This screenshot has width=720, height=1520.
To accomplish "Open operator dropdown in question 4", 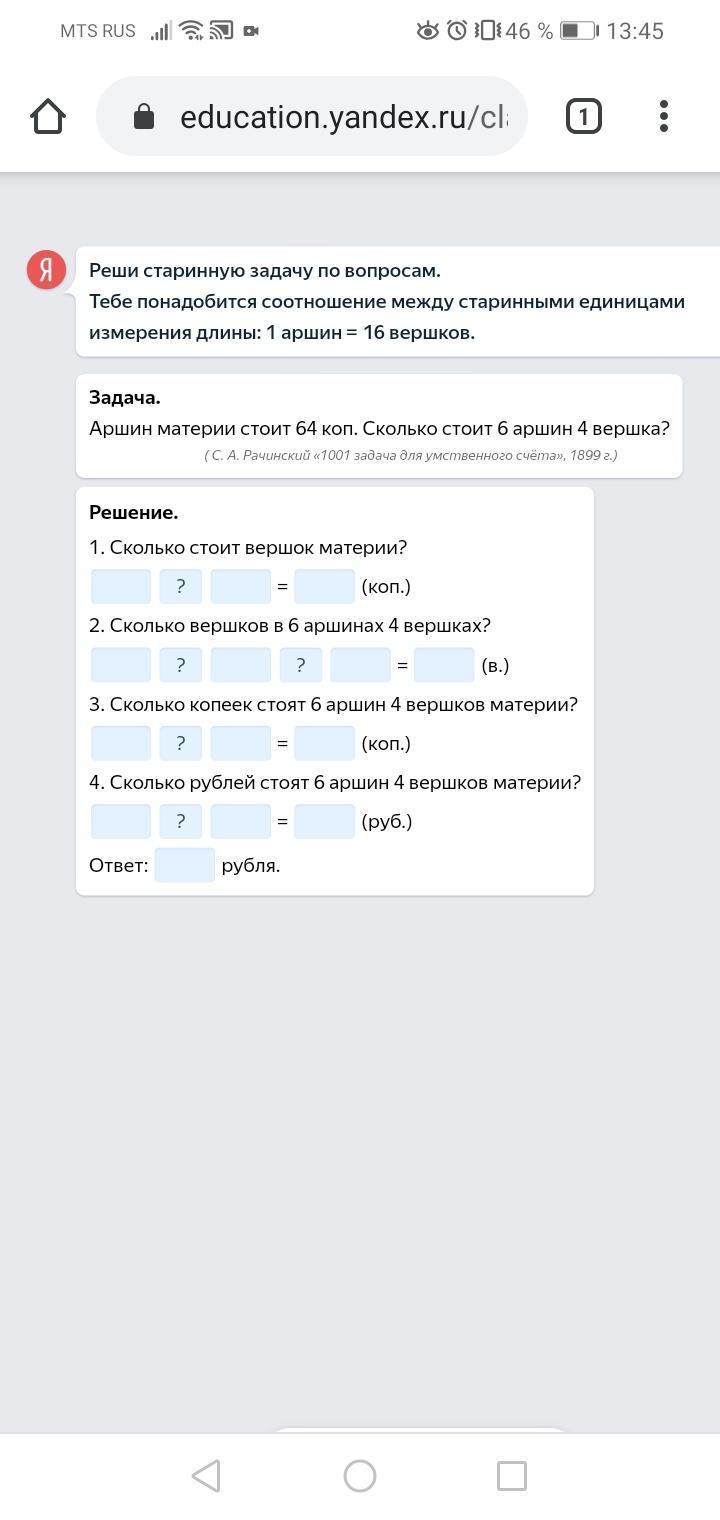I will click(180, 821).
